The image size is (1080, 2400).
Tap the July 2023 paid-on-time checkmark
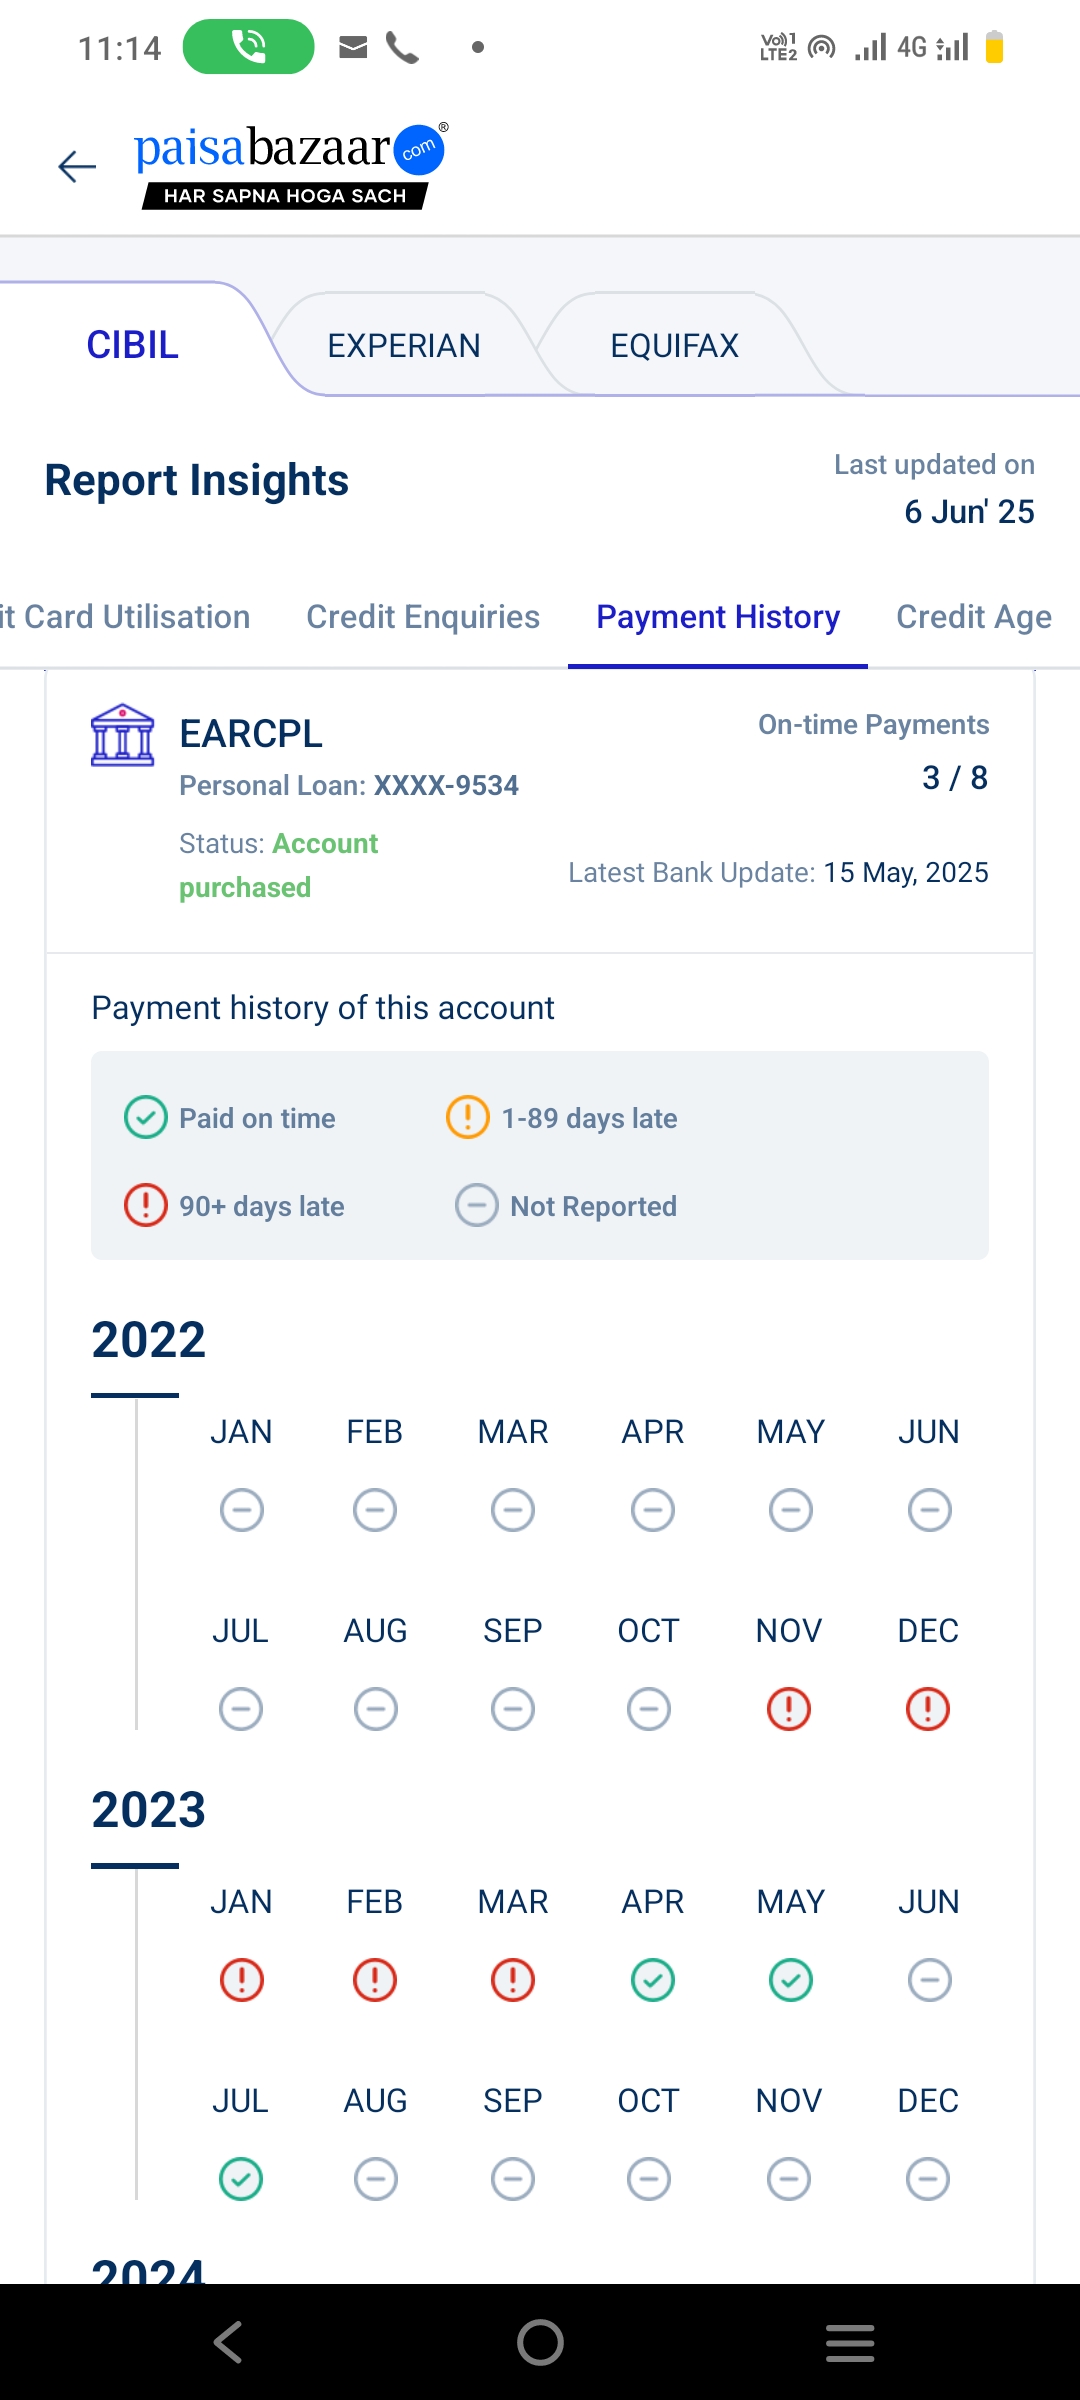(x=241, y=2179)
